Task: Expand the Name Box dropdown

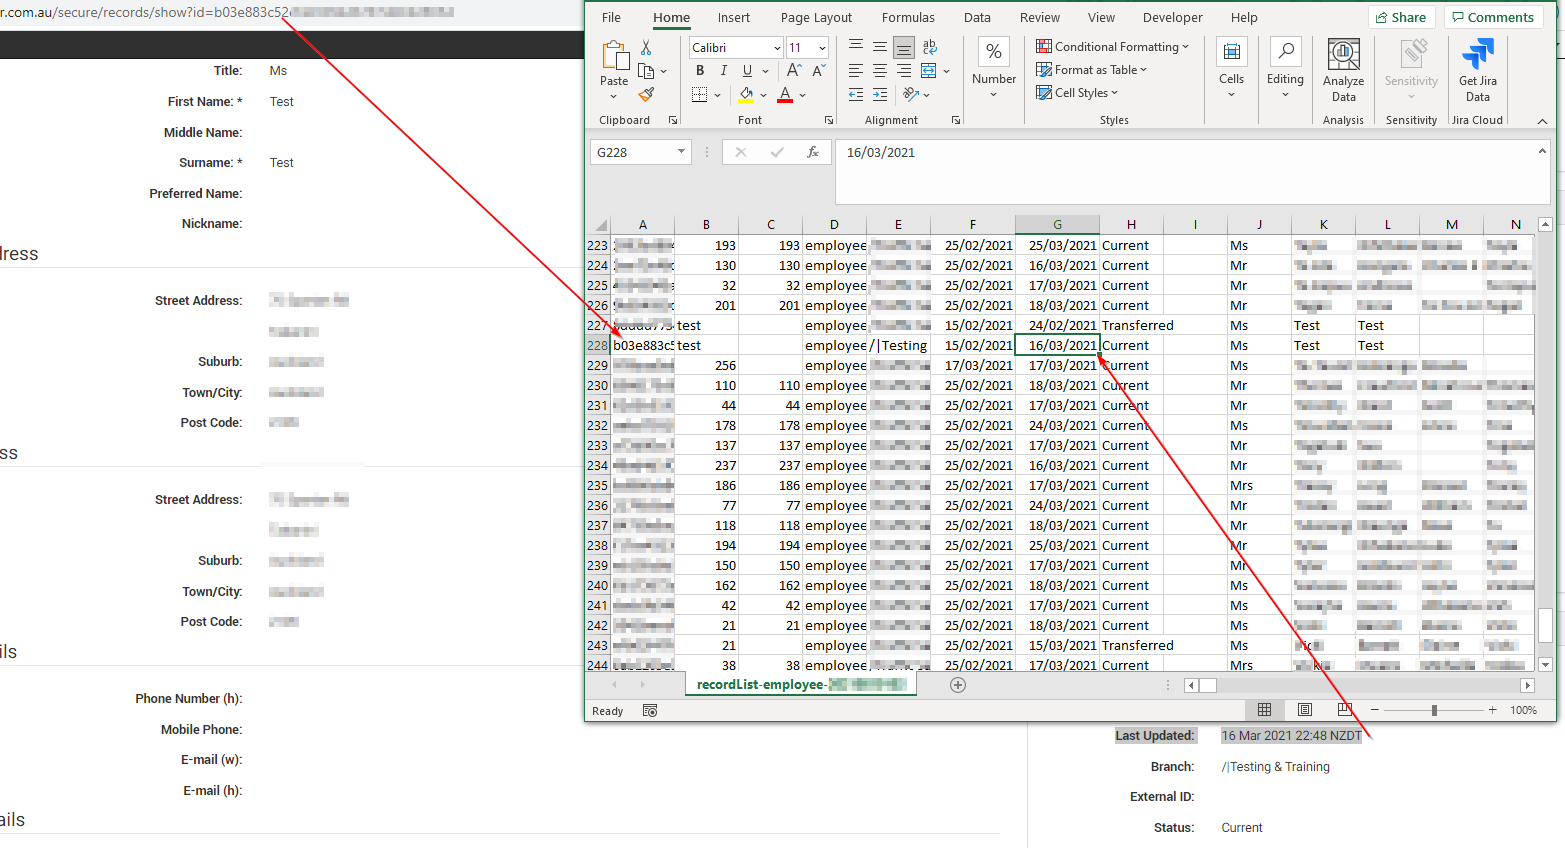Action: point(681,152)
